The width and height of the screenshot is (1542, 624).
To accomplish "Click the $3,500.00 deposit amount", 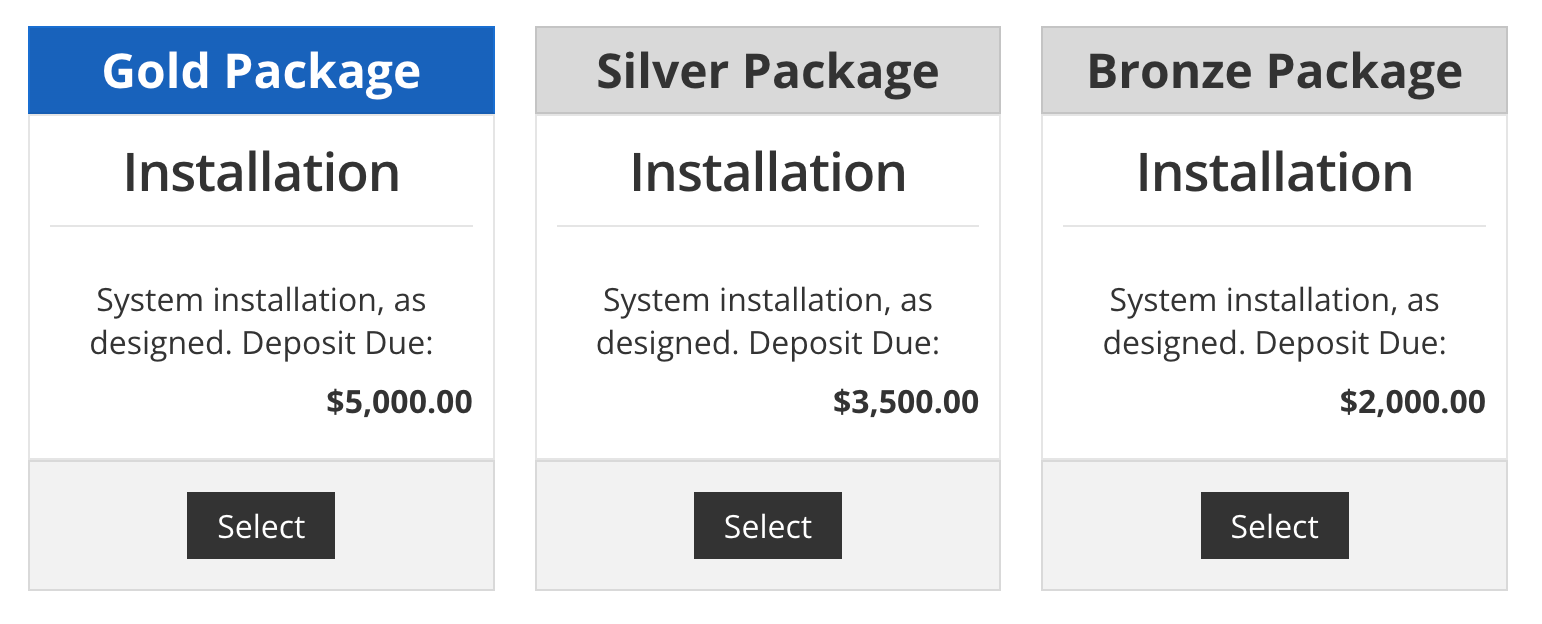I will tap(905, 402).
